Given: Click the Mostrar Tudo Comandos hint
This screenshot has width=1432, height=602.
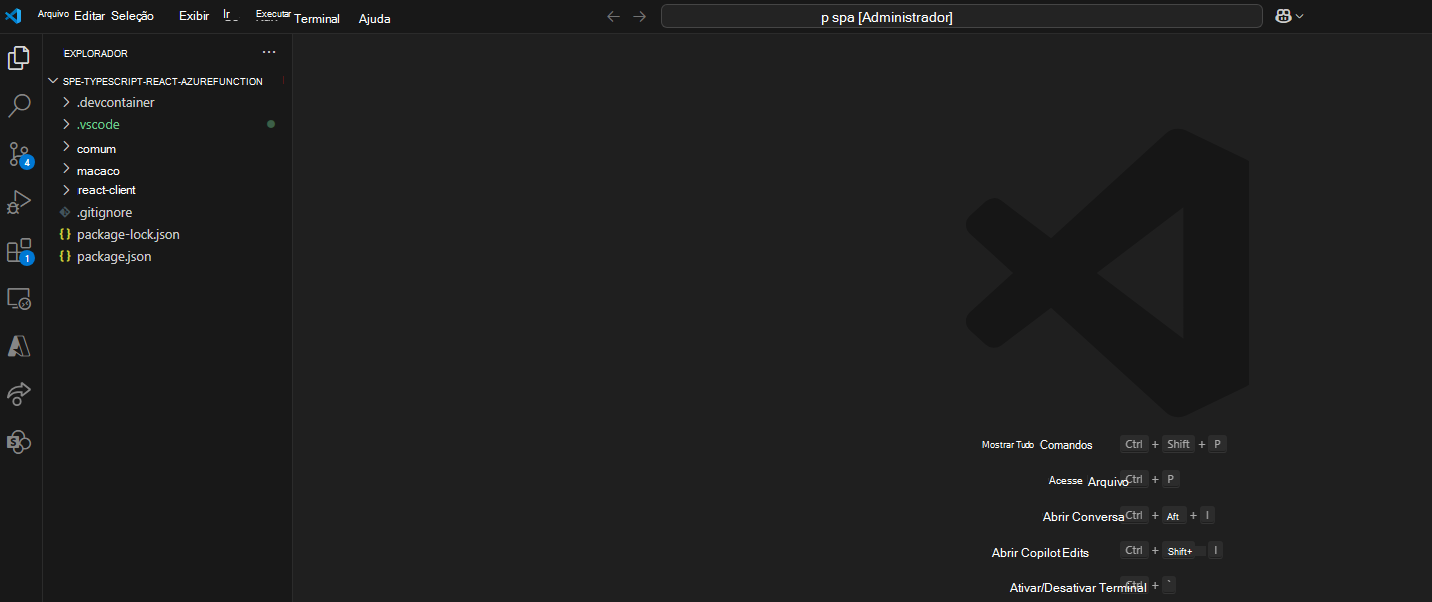Looking at the screenshot, I should coord(1037,444).
